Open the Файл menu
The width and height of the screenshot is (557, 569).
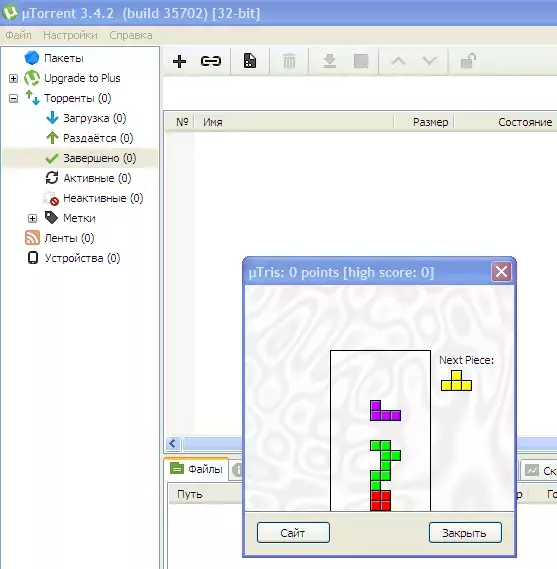(19, 35)
